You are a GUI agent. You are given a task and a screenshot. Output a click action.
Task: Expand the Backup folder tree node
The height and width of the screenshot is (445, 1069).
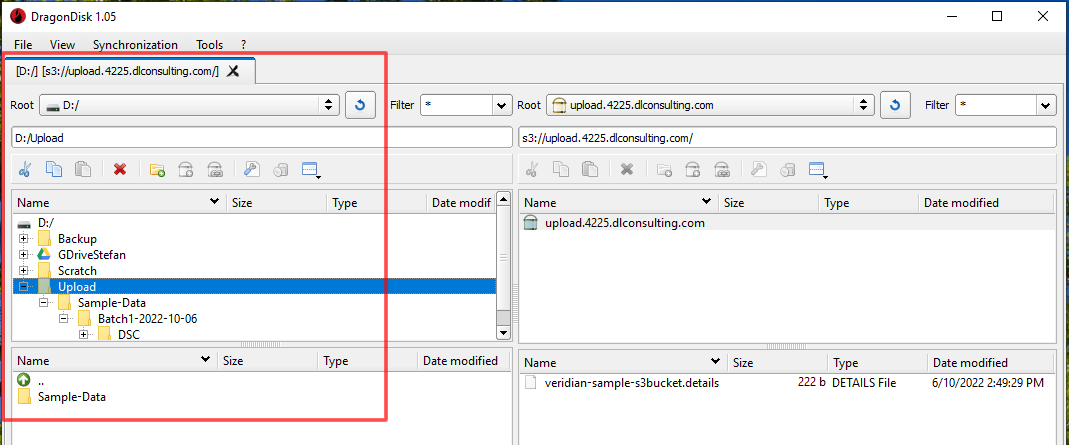tap(25, 239)
